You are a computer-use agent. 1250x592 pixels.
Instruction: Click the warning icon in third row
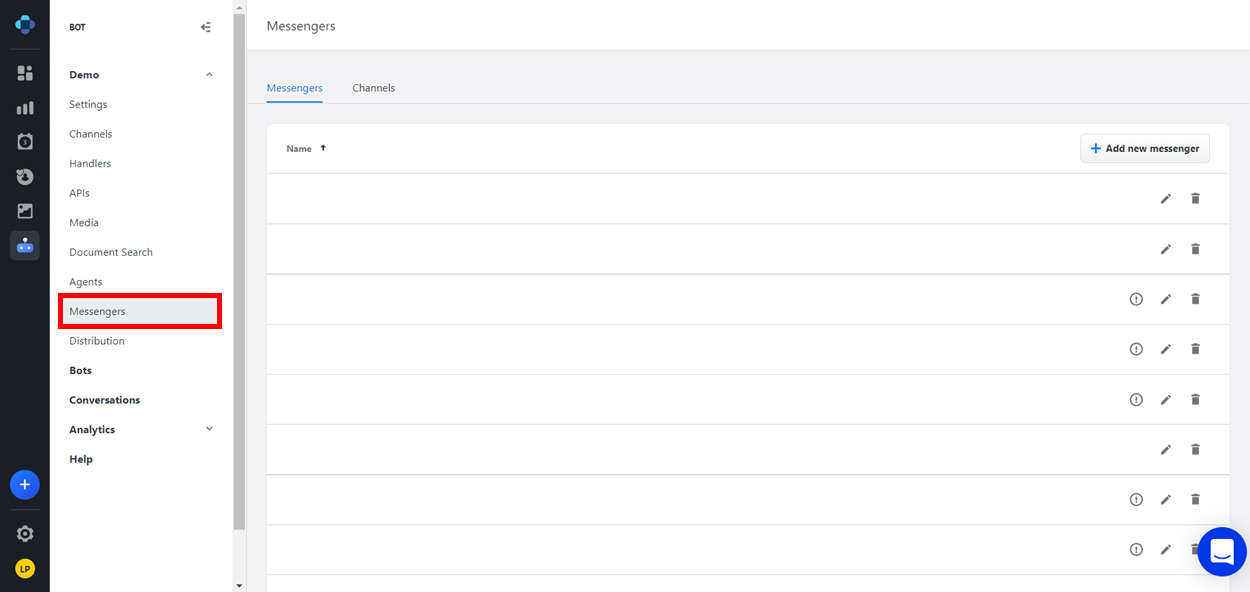tap(1136, 299)
